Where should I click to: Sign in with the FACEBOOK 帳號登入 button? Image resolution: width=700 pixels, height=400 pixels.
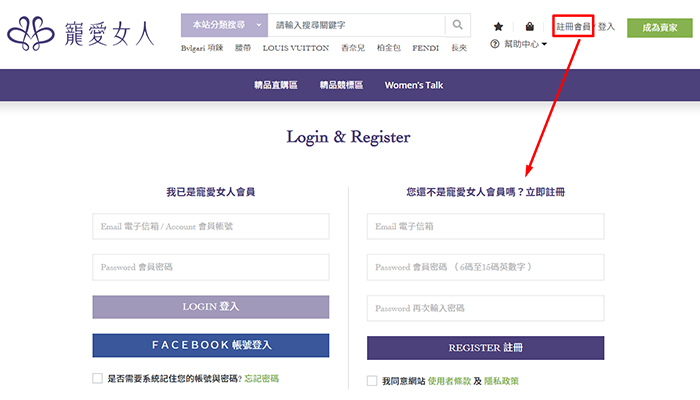tap(211, 345)
